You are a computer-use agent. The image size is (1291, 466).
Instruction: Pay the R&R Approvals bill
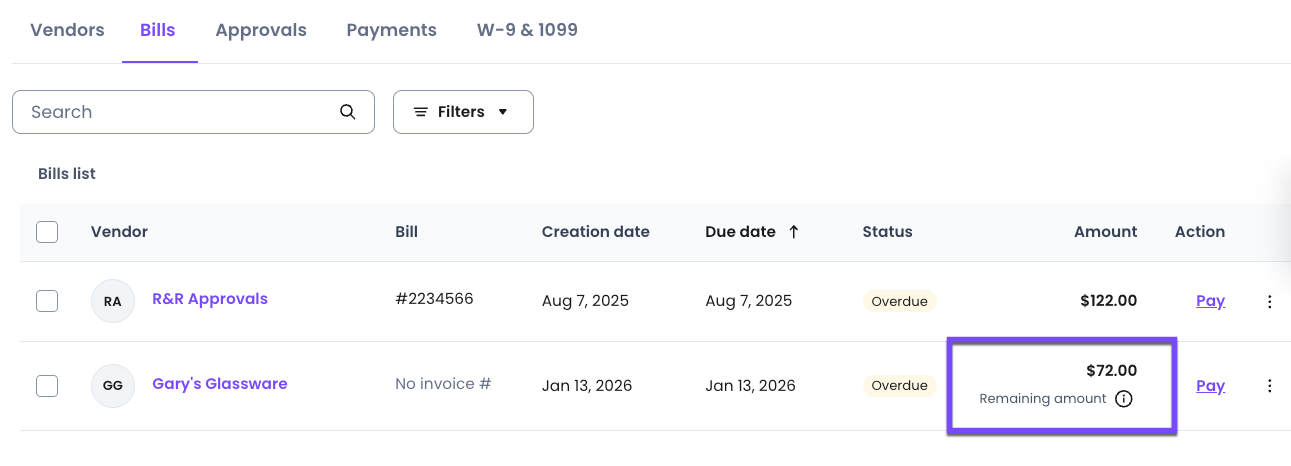(x=1210, y=301)
